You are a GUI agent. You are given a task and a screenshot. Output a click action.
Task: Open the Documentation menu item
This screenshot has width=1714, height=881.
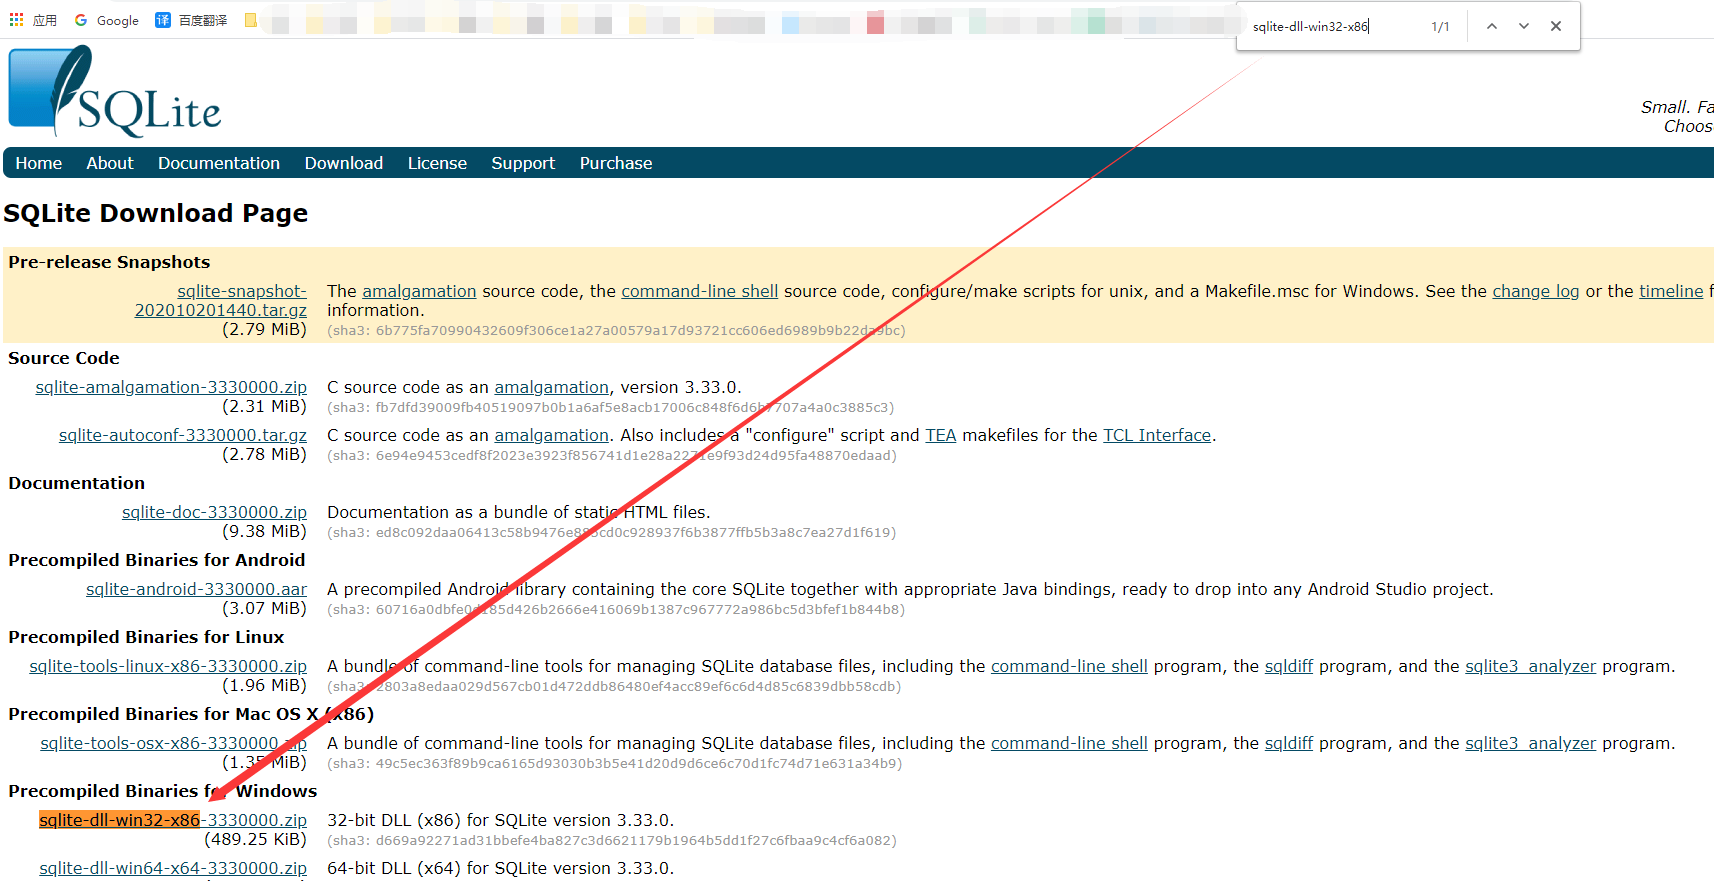(219, 163)
